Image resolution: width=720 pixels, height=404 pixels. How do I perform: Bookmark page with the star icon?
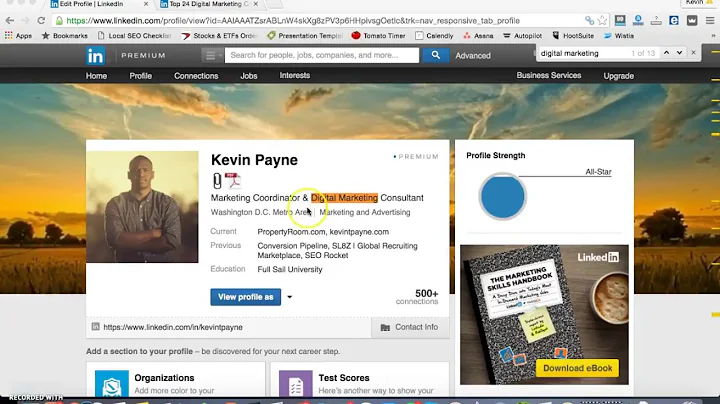tap(602, 21)
